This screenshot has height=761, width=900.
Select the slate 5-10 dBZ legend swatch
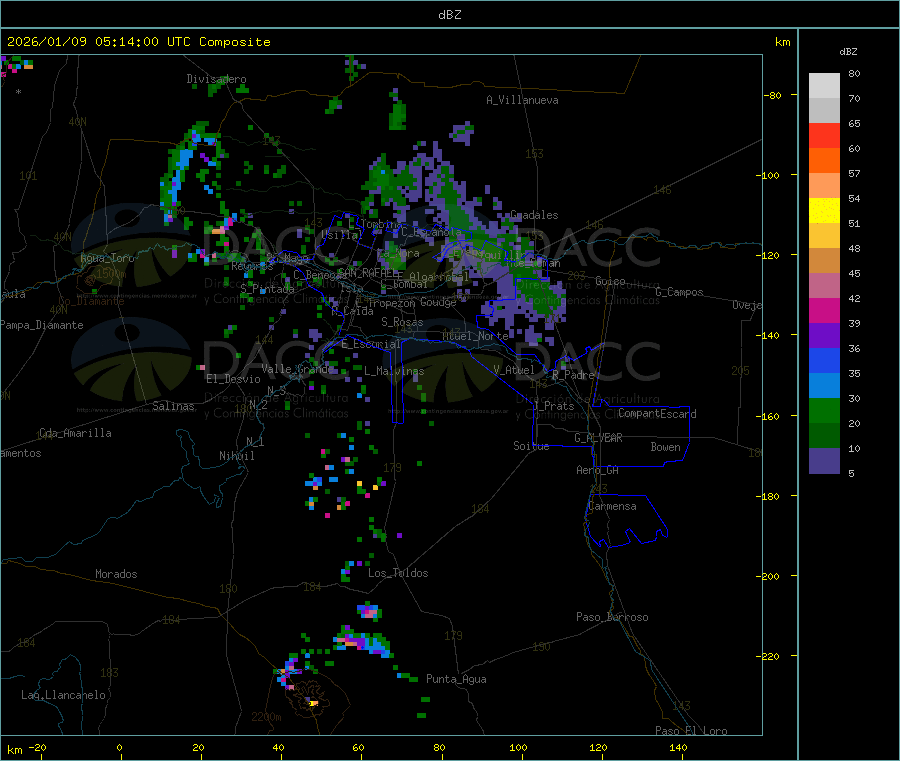(x=824, y=461)
